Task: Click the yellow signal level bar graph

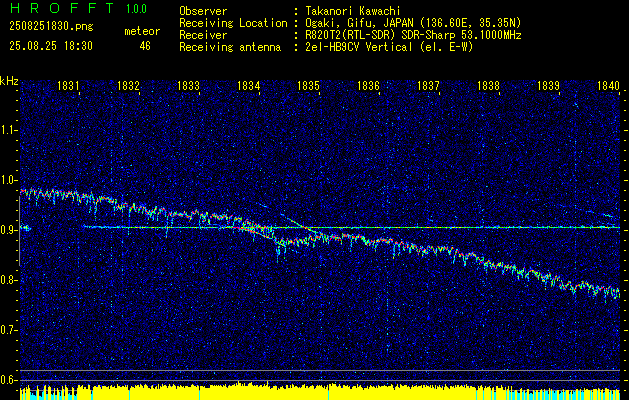Action: click(320, 392)
